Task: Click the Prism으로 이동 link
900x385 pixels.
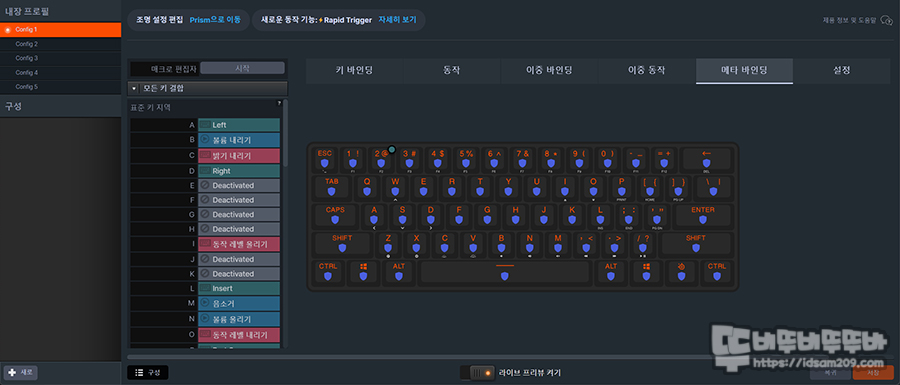Action: (x=215, y=20)
